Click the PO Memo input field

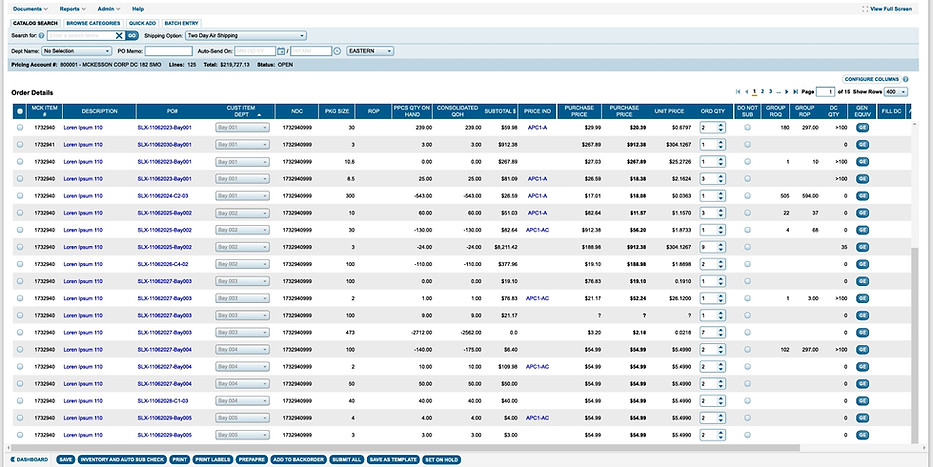point(169,51)
